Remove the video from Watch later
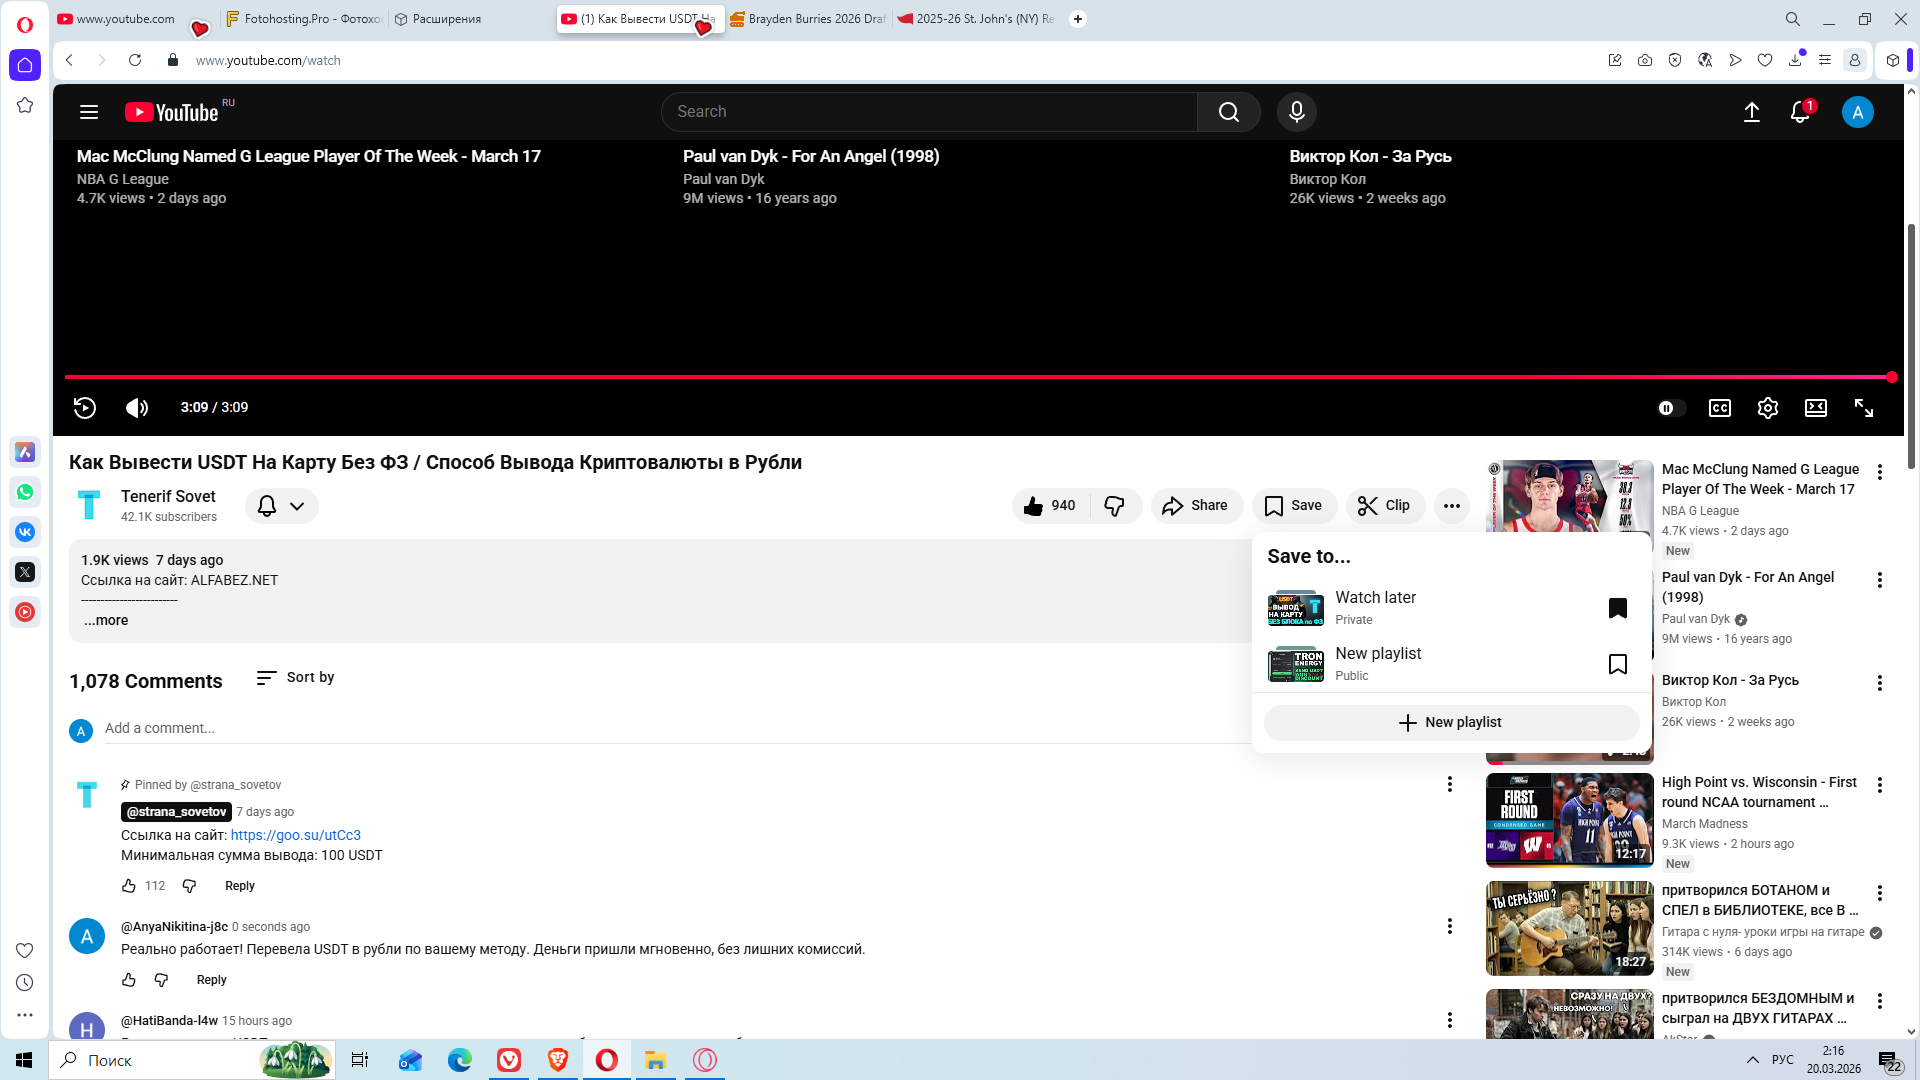Image resolution: width=1920 pixels, height=1080 pixels. 1617,608
